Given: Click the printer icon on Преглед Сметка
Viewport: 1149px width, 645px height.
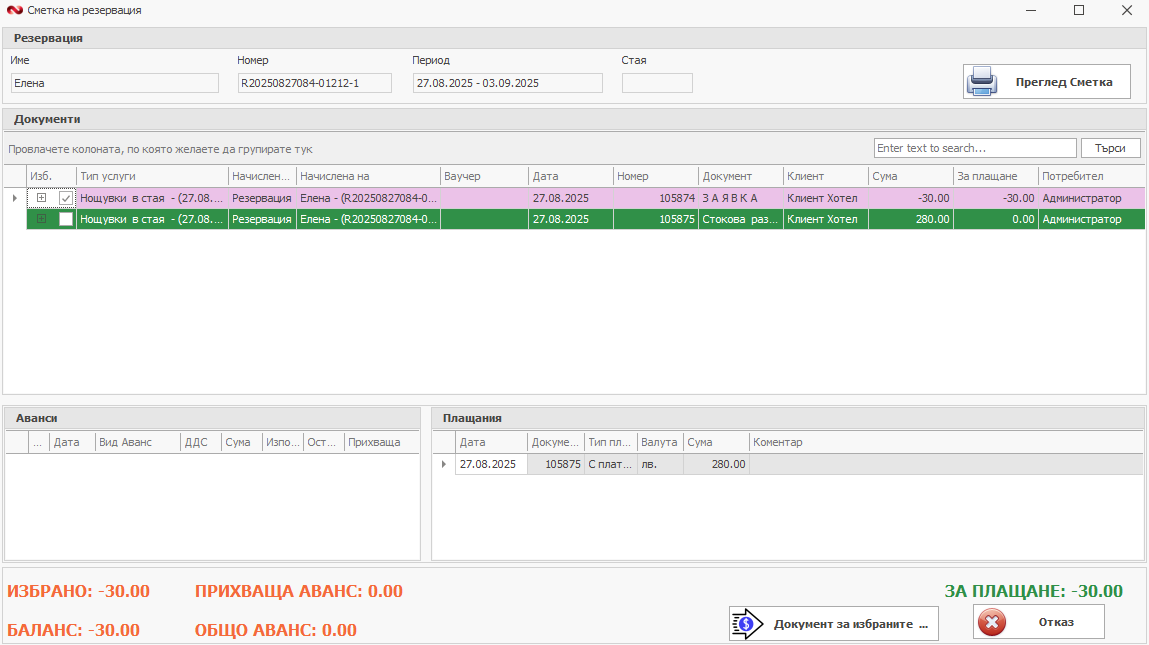Looking at the screenshot, I should (x=982, y=82).
